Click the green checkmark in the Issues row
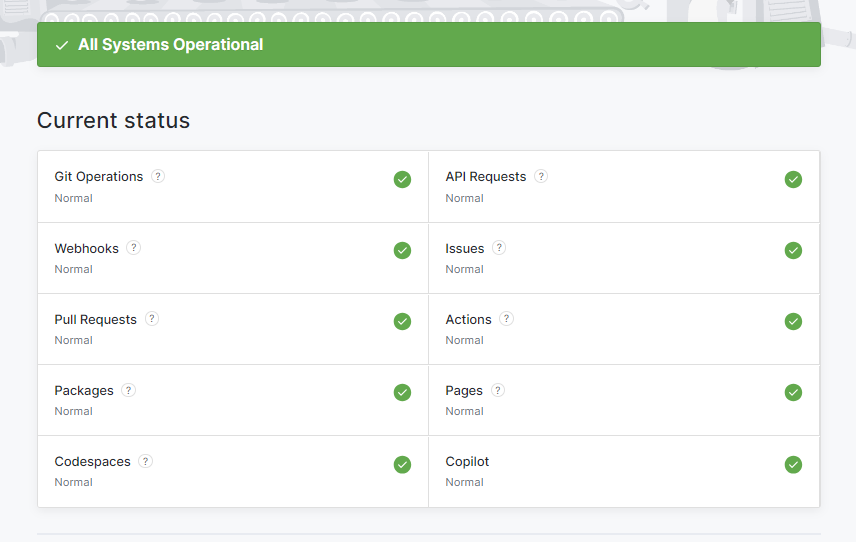The image size is (856, 542). (793, 251)
